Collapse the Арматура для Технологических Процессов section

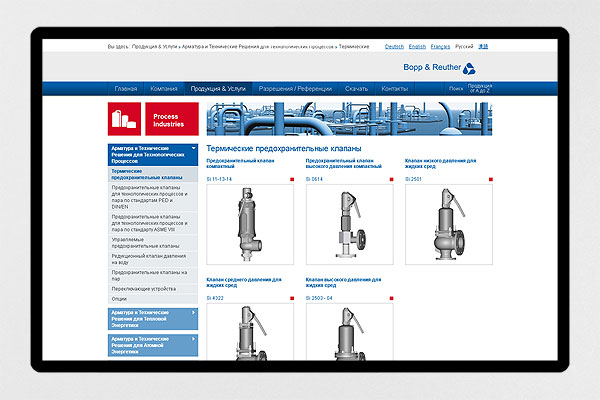click(x=192, y=152)
